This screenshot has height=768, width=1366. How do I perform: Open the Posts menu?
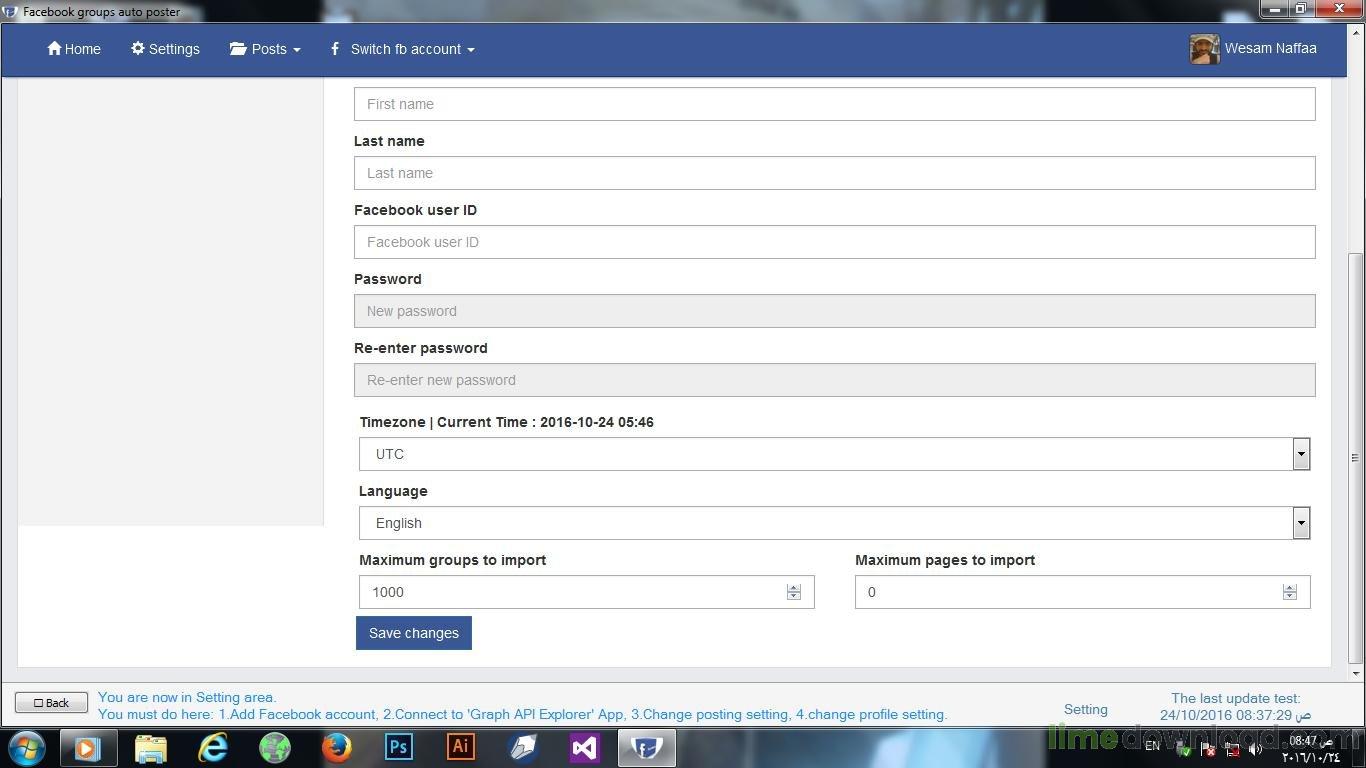click(x=265, y=49)
